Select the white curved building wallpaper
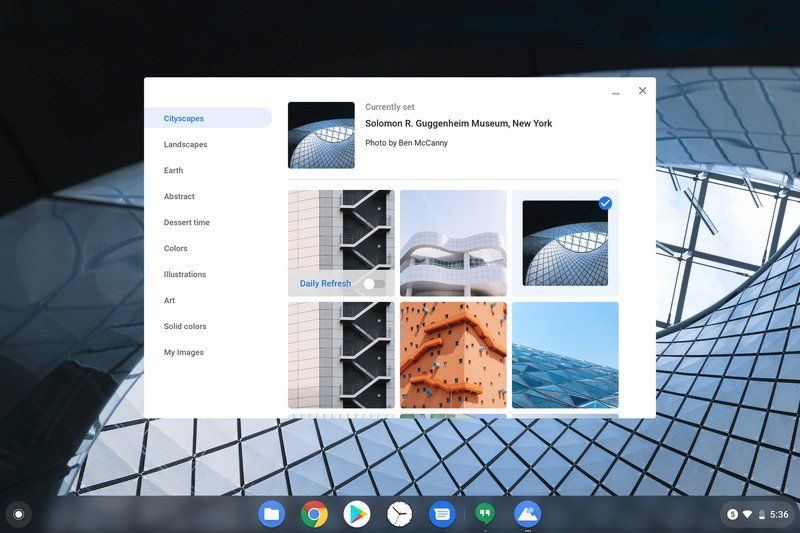Viewport: 800px width, 533px height. 453,243
